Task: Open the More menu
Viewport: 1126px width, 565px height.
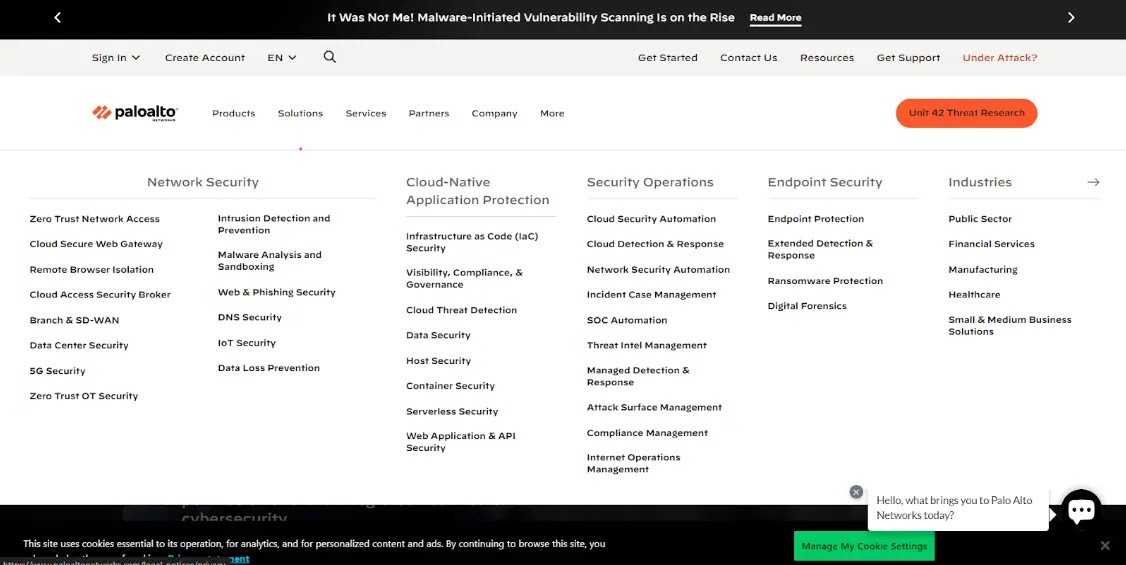Action: click(x=552, y=113)
